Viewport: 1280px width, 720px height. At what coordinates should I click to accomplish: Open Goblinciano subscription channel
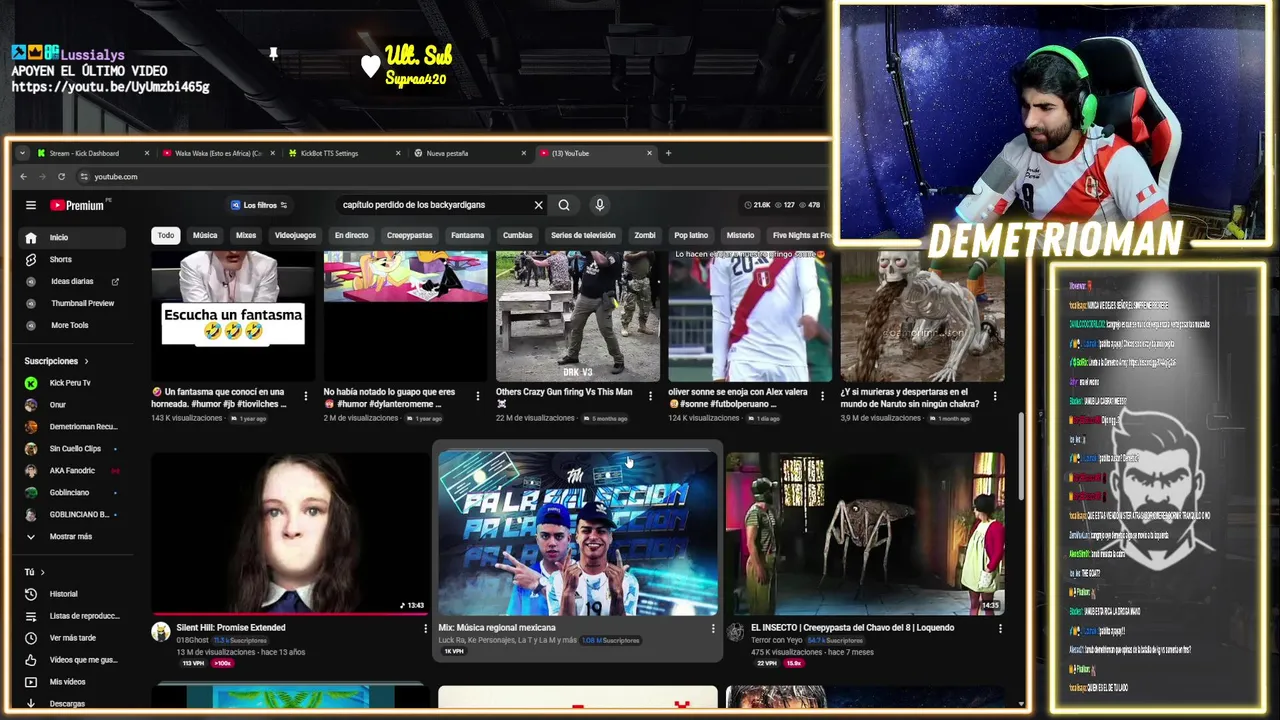(70, 493)
